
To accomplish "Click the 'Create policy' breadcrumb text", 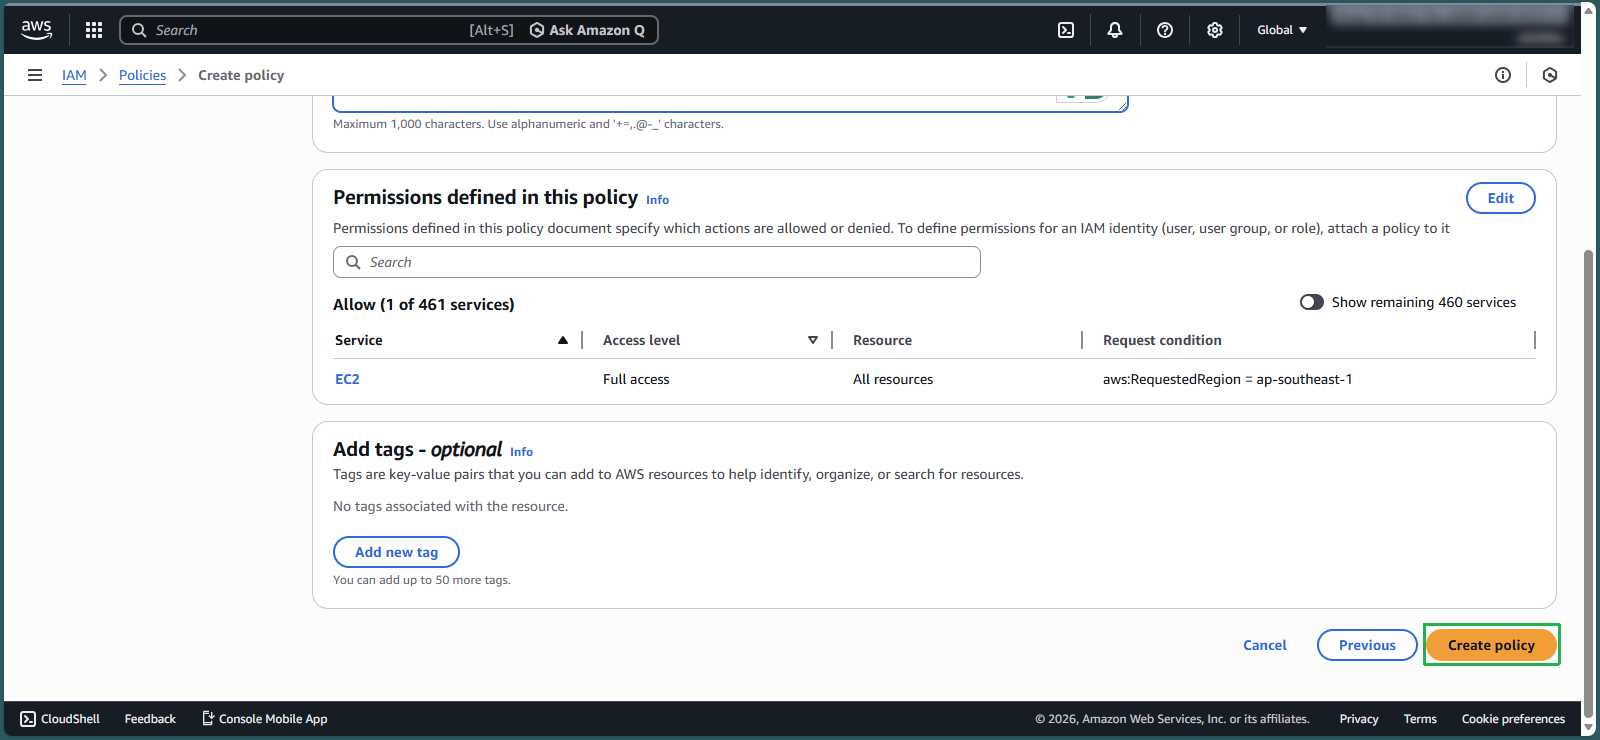I will (241, 75).
